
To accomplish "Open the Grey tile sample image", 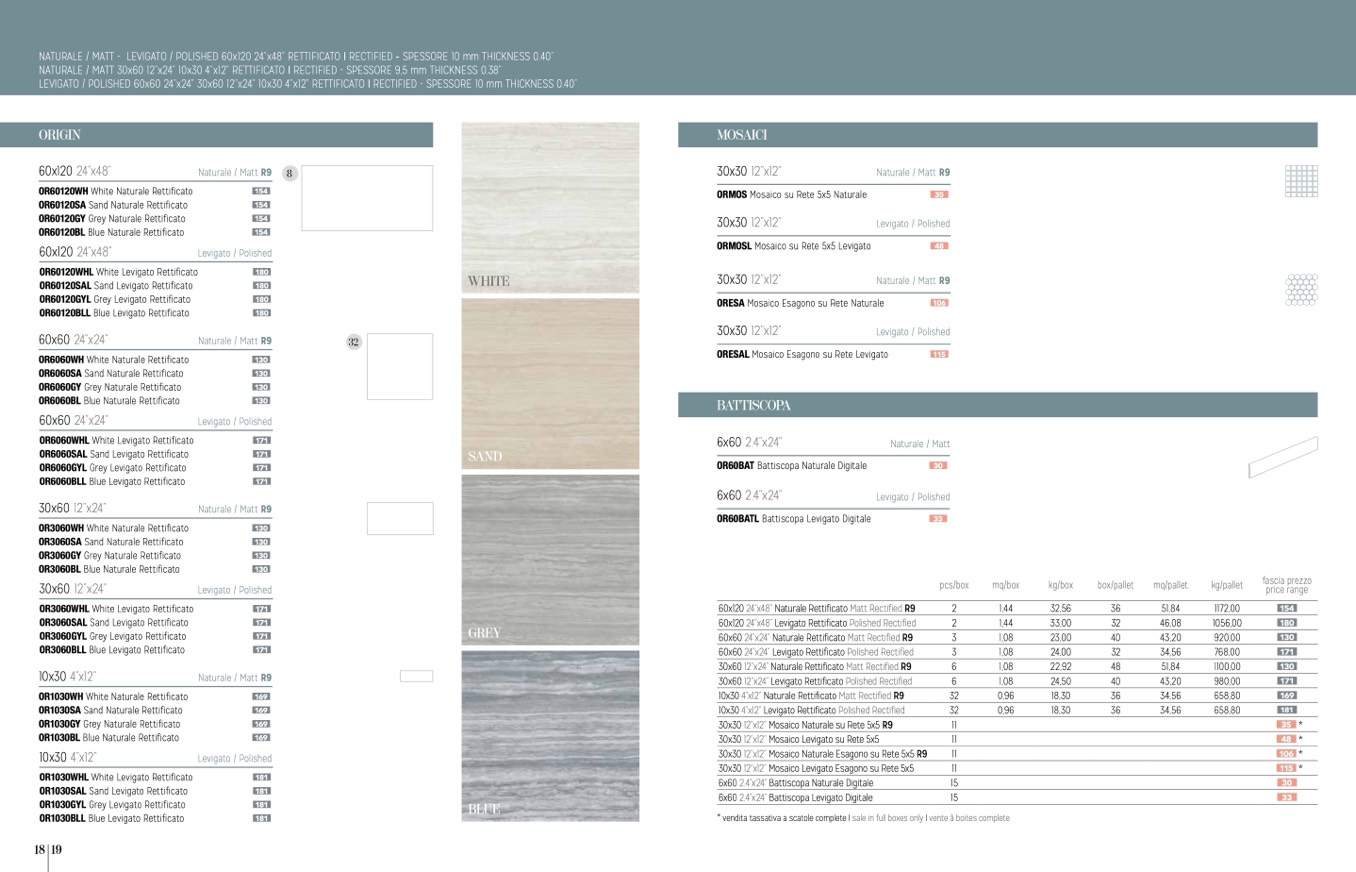I will (x=550, y=560).
